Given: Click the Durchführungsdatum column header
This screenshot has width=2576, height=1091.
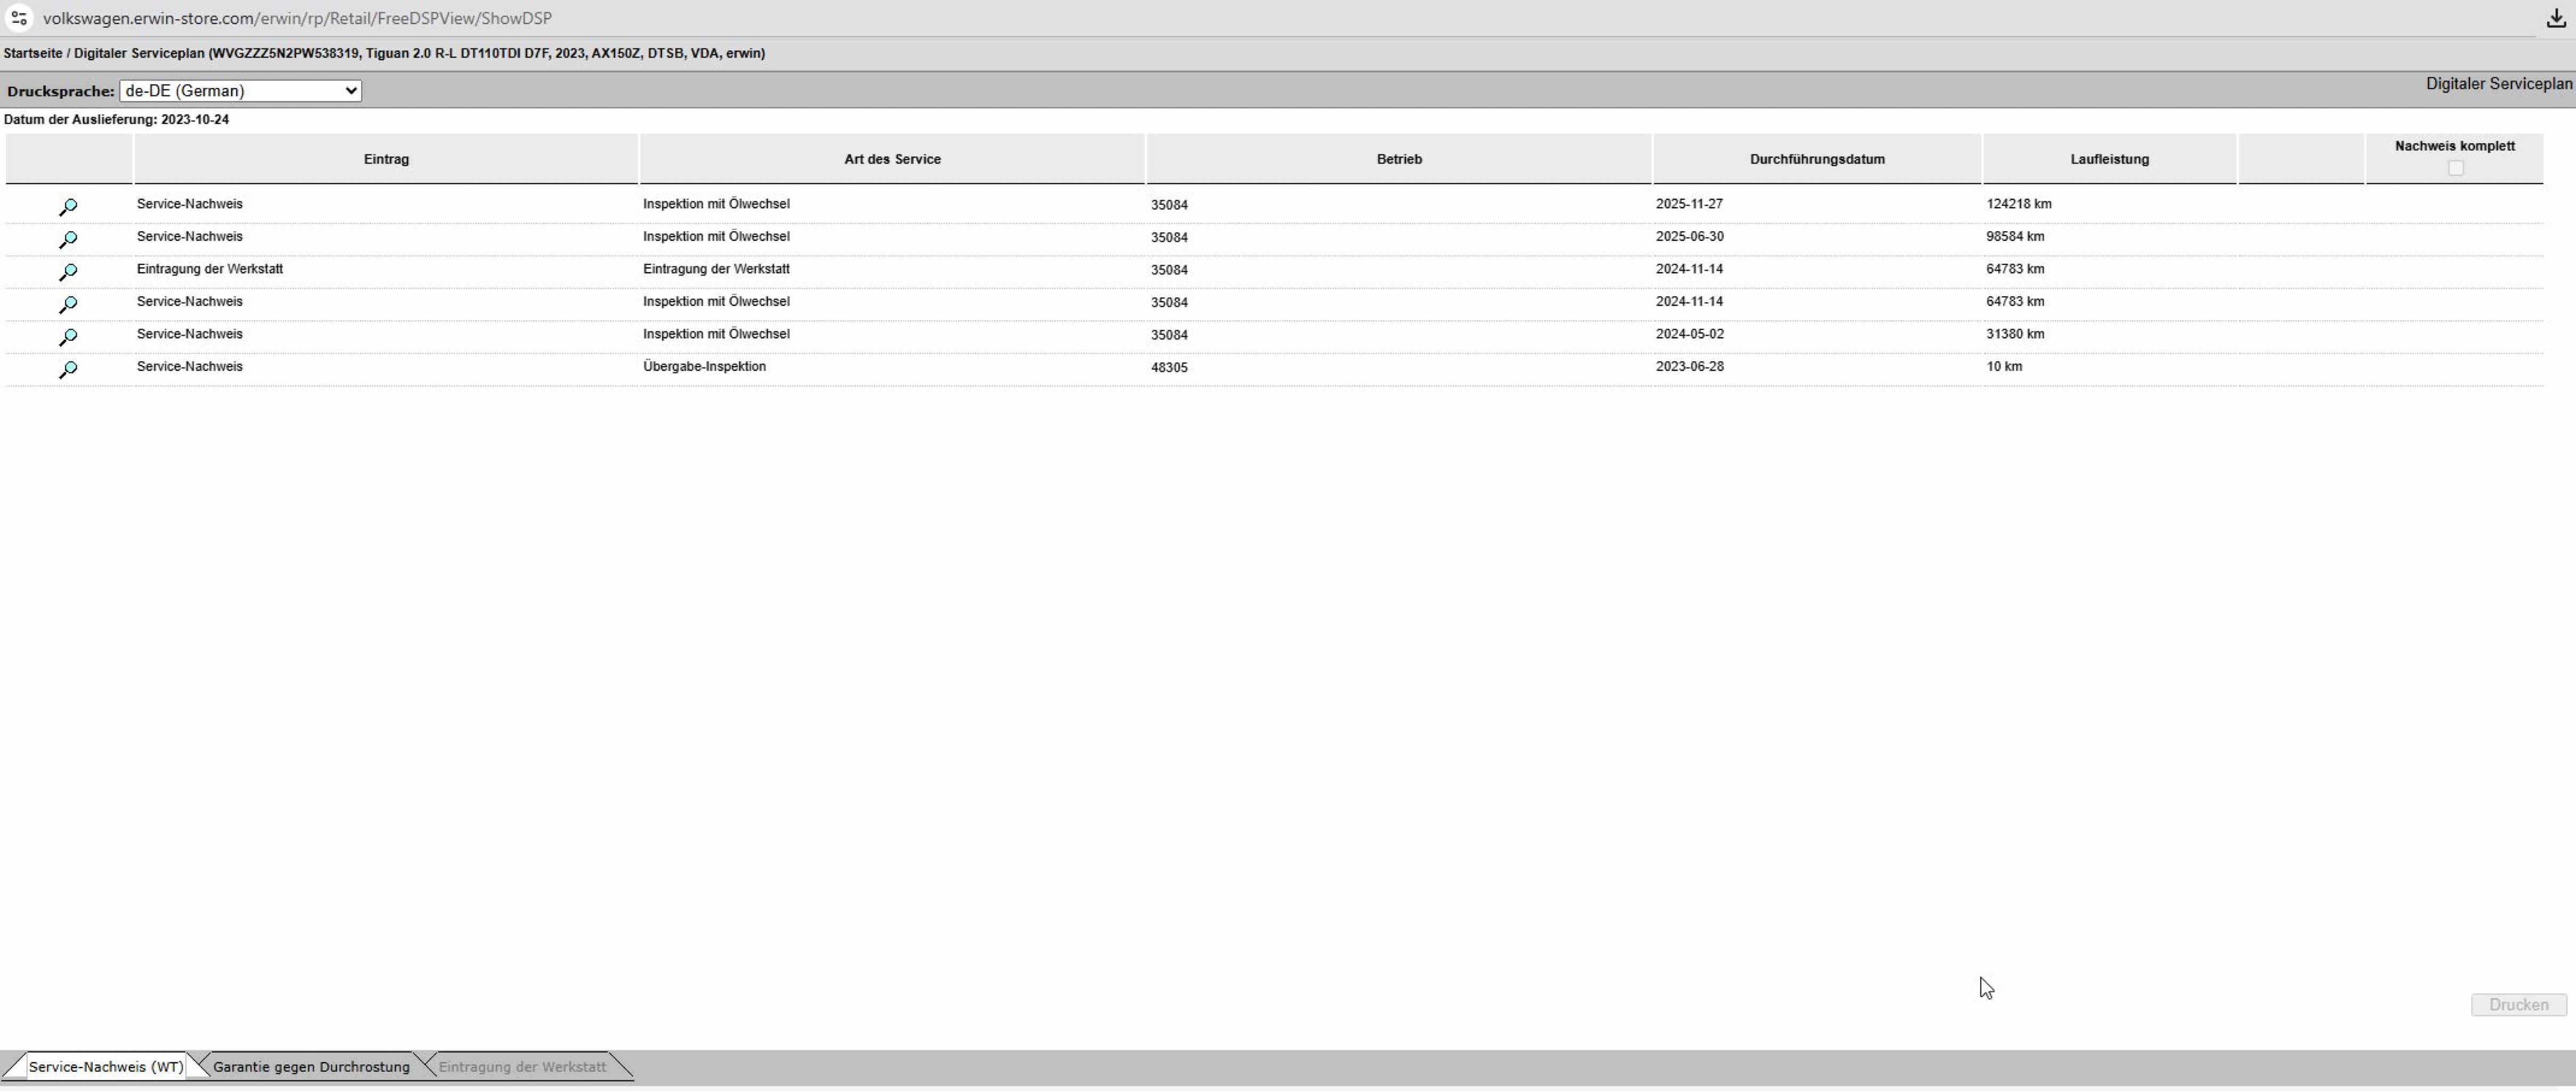Looking at the screenshot, I should point(1817,159).
